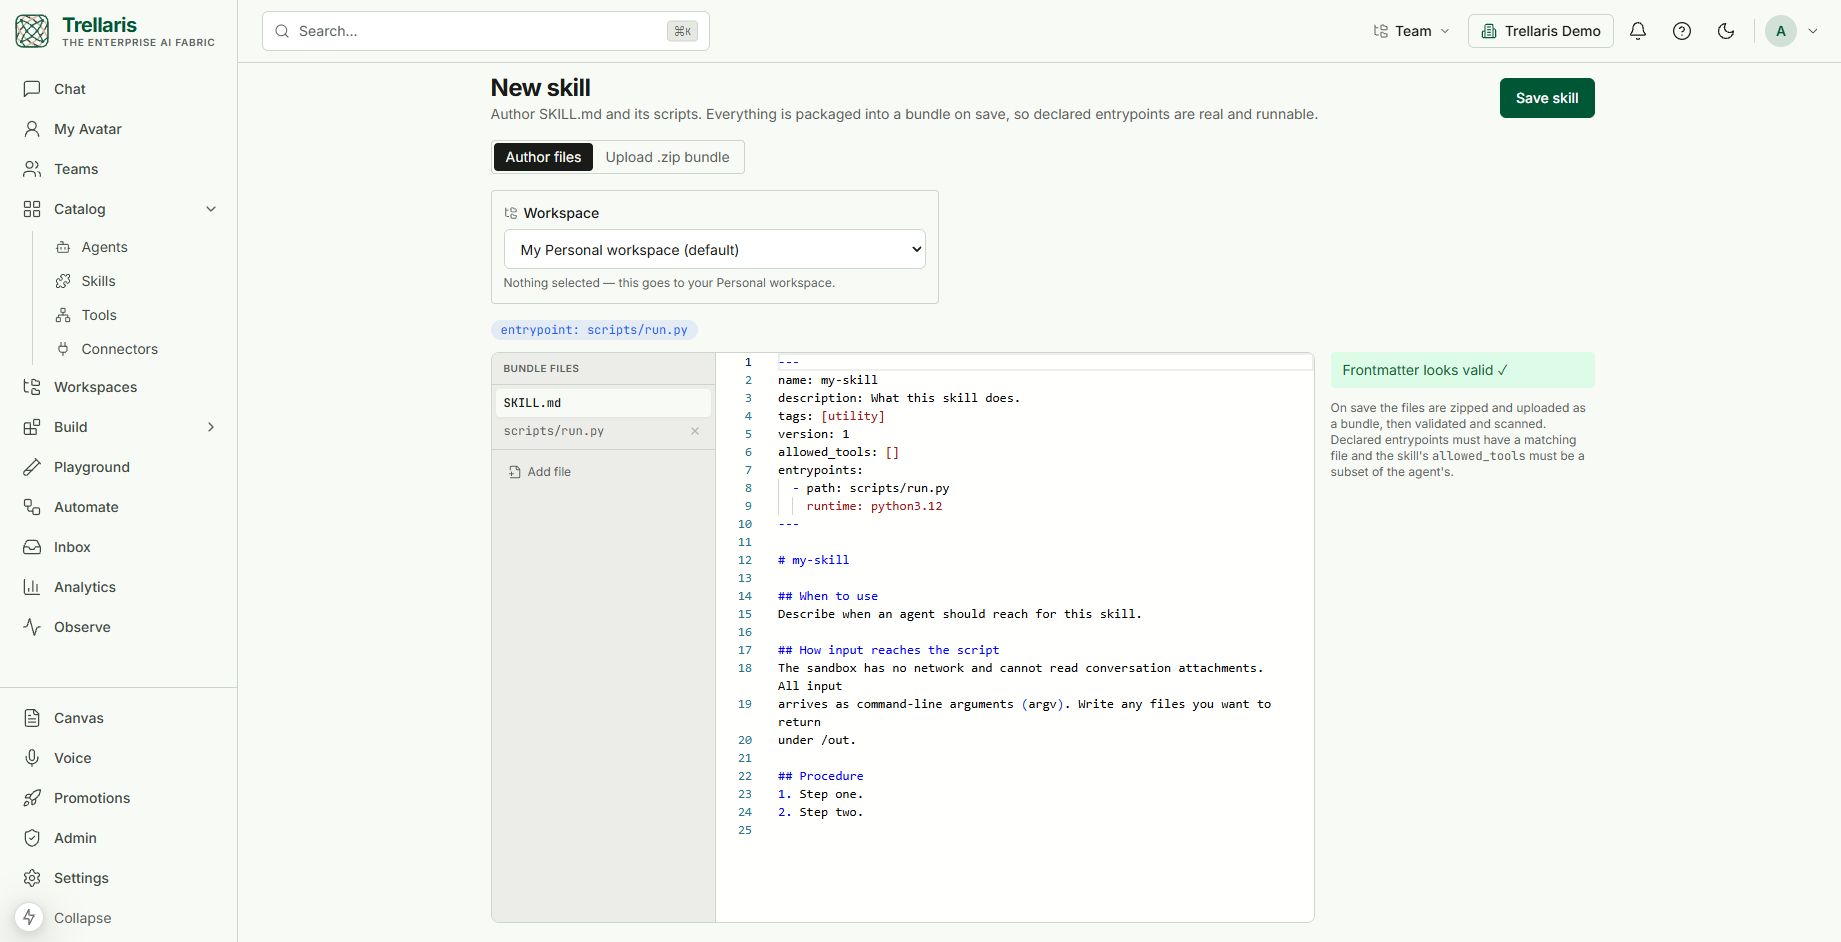Click the '## Procedure' heading in editor
The width and height of the screenshot is (1841, 942).
[x=820, y=776]
